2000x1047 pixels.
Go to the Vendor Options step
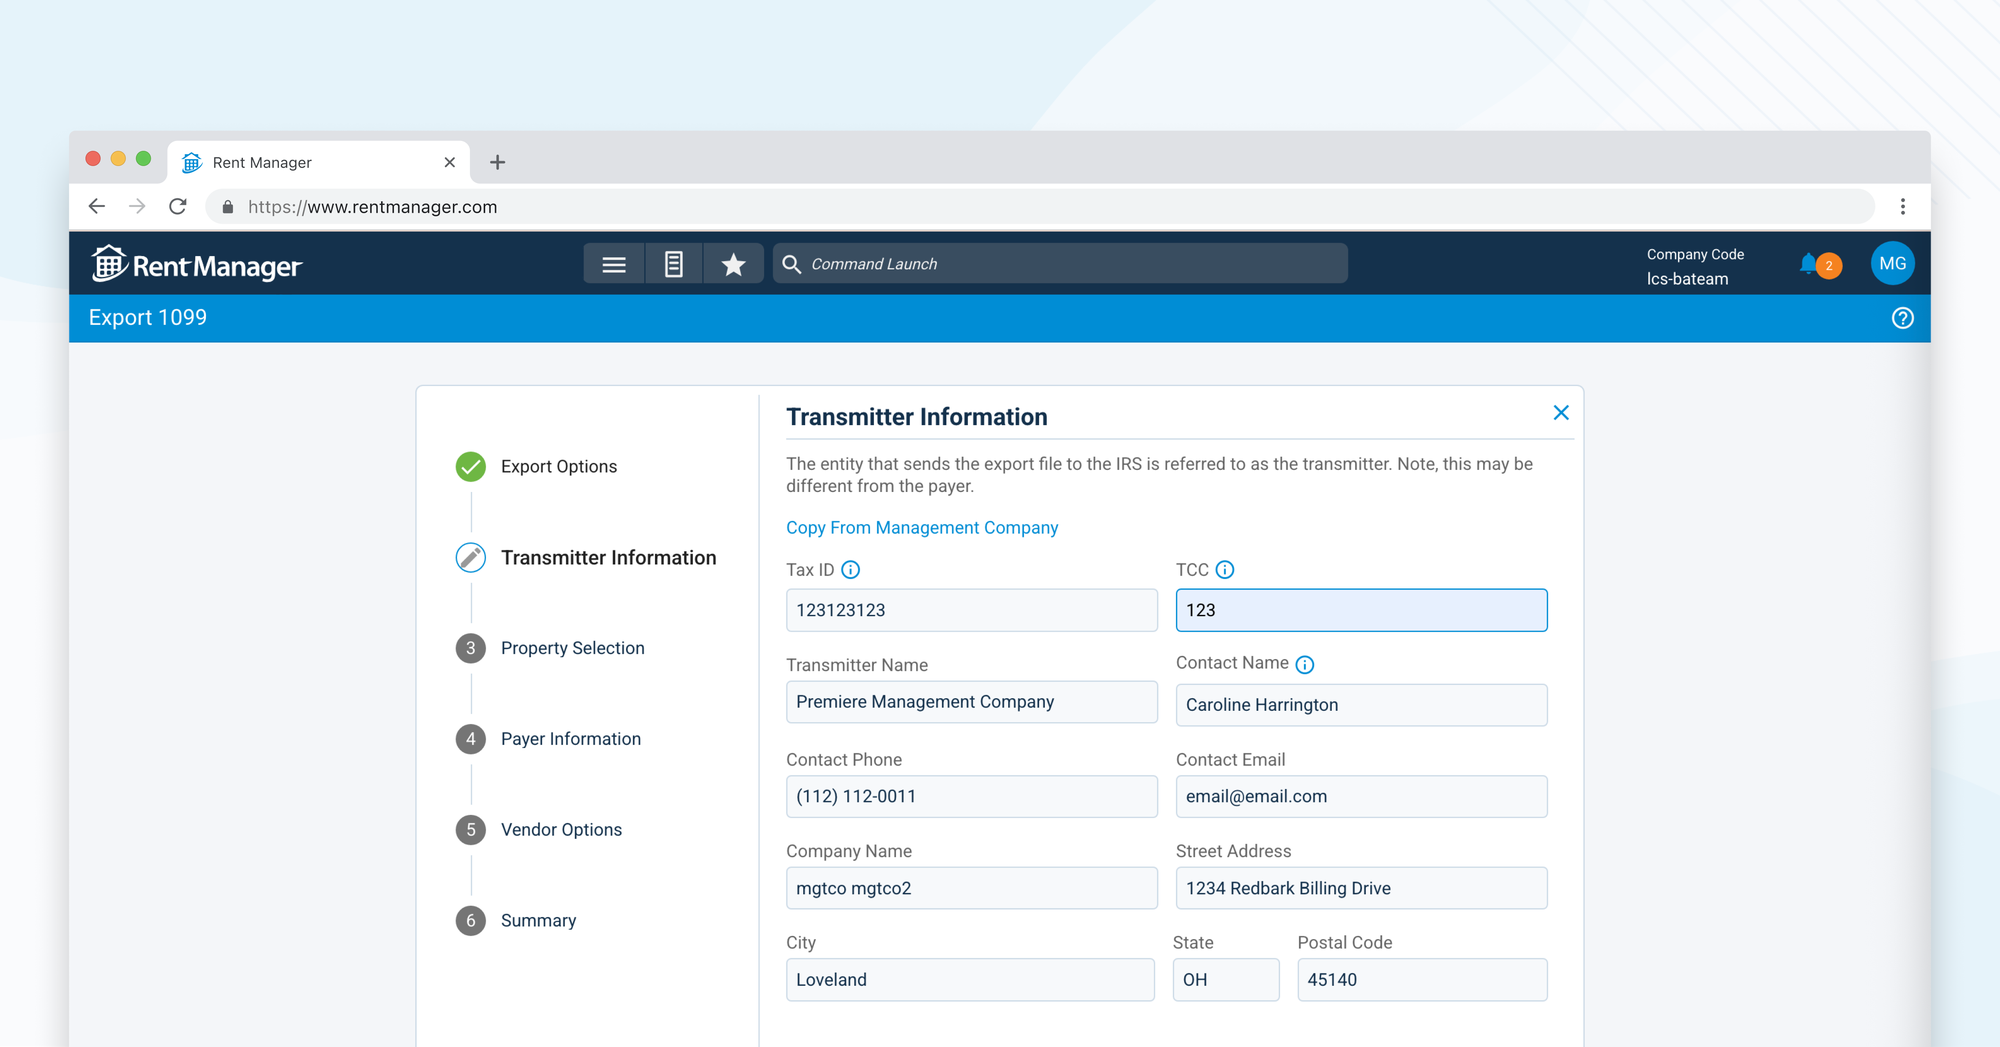(x=561, y=830)
